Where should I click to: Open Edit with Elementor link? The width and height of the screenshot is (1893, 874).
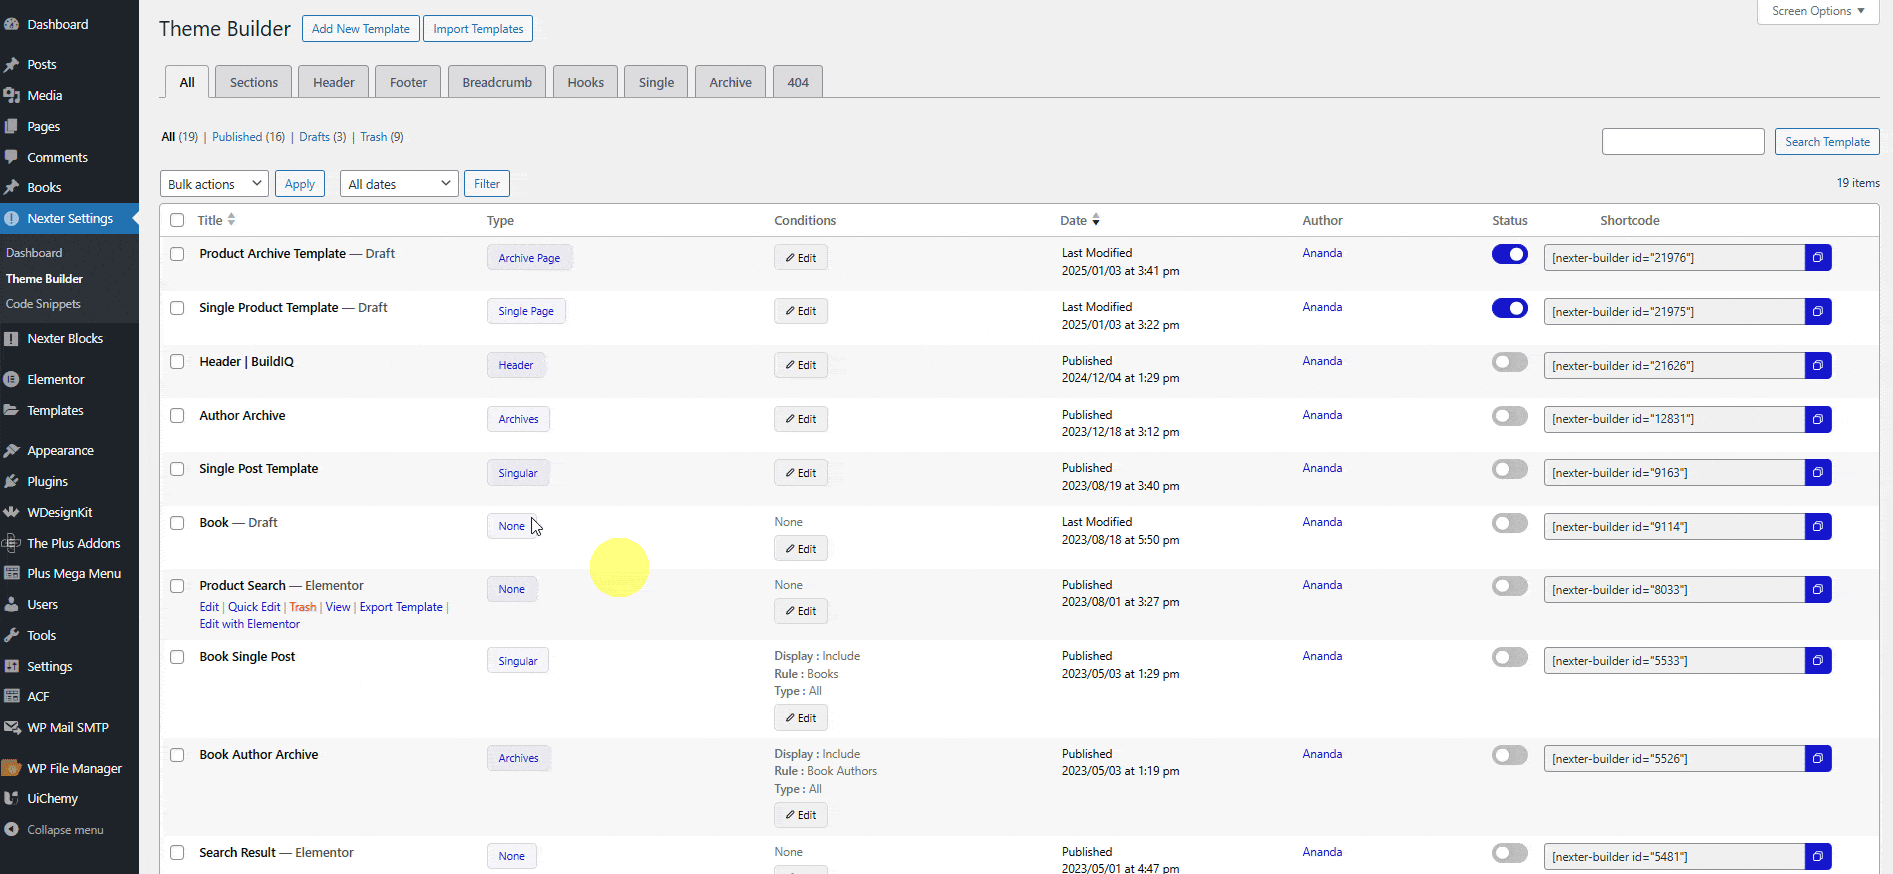249,624
